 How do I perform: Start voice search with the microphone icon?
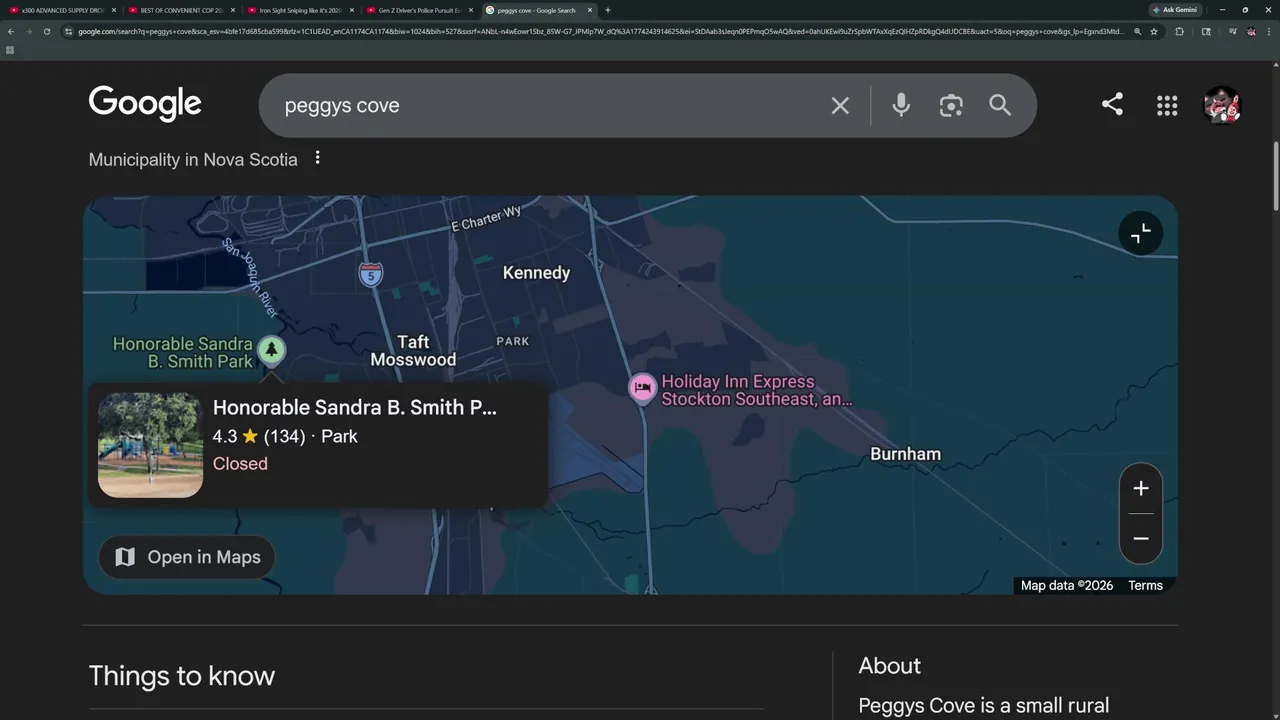tap(901, 105)
